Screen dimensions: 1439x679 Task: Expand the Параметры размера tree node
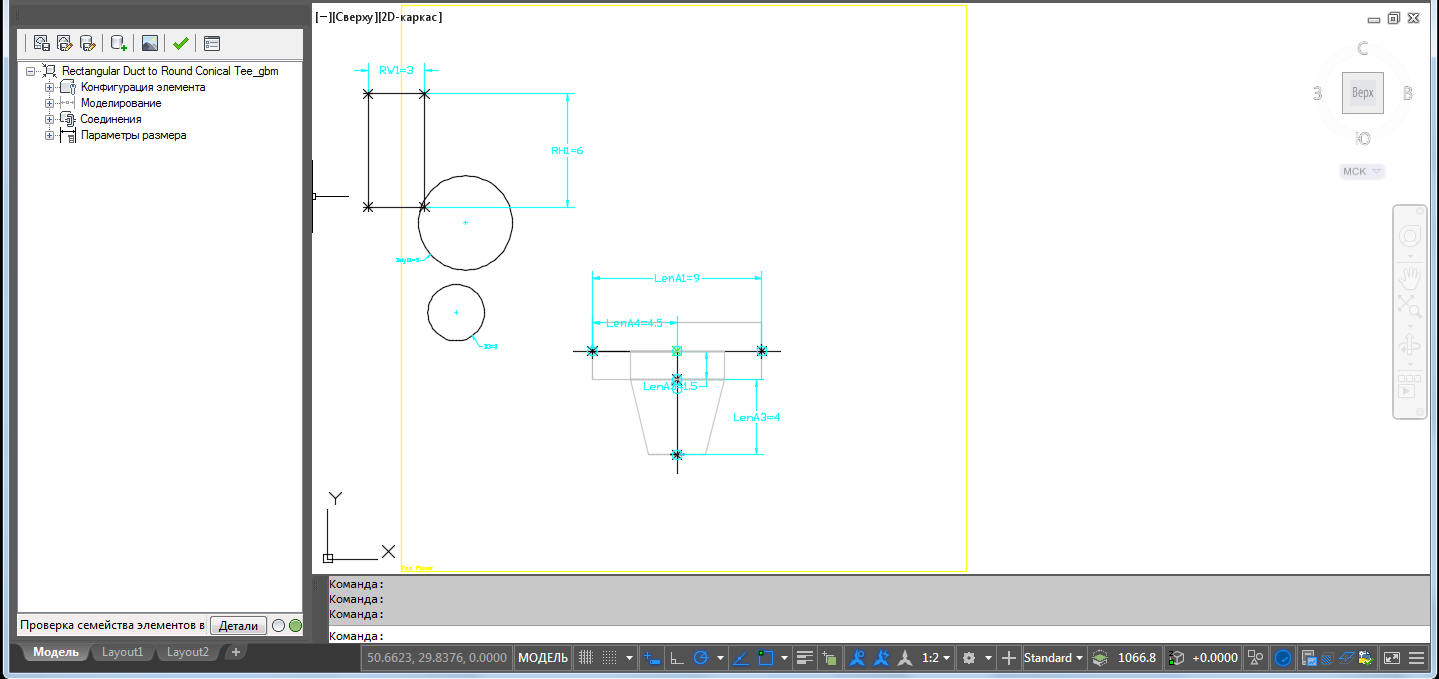[x=49, y=135]
